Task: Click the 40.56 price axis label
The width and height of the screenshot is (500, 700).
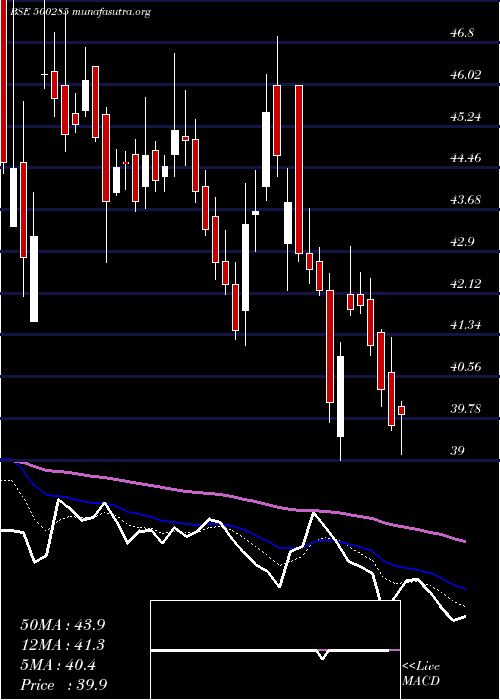Action: click(x=466, y=367)
